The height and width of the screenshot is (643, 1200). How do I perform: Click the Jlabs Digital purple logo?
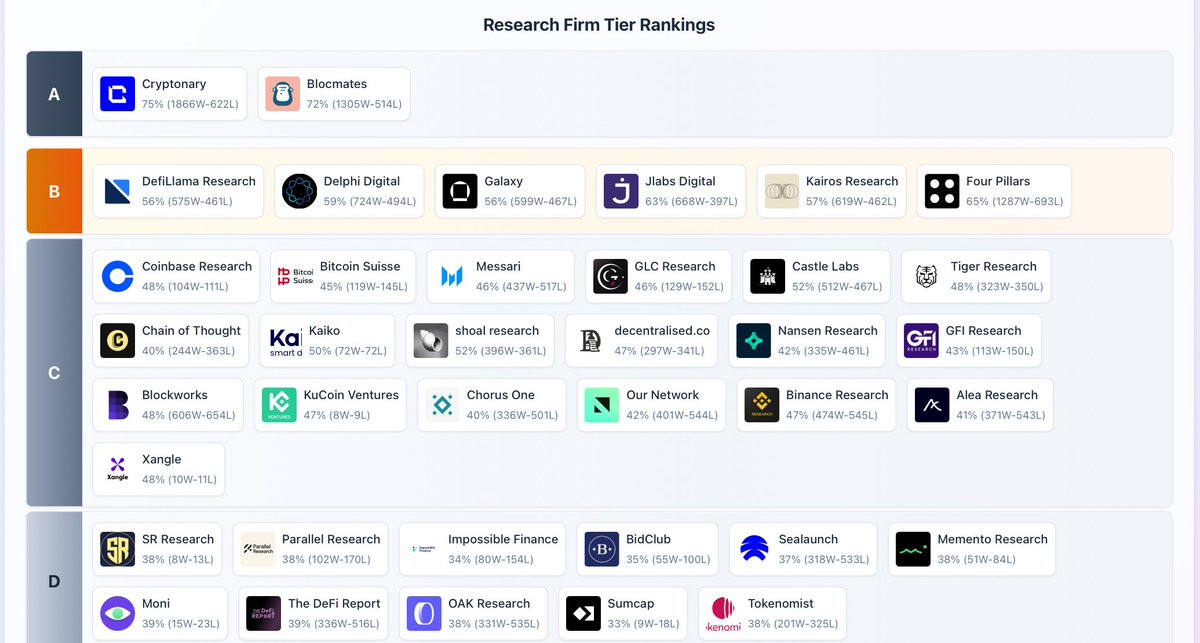point(621,191)
